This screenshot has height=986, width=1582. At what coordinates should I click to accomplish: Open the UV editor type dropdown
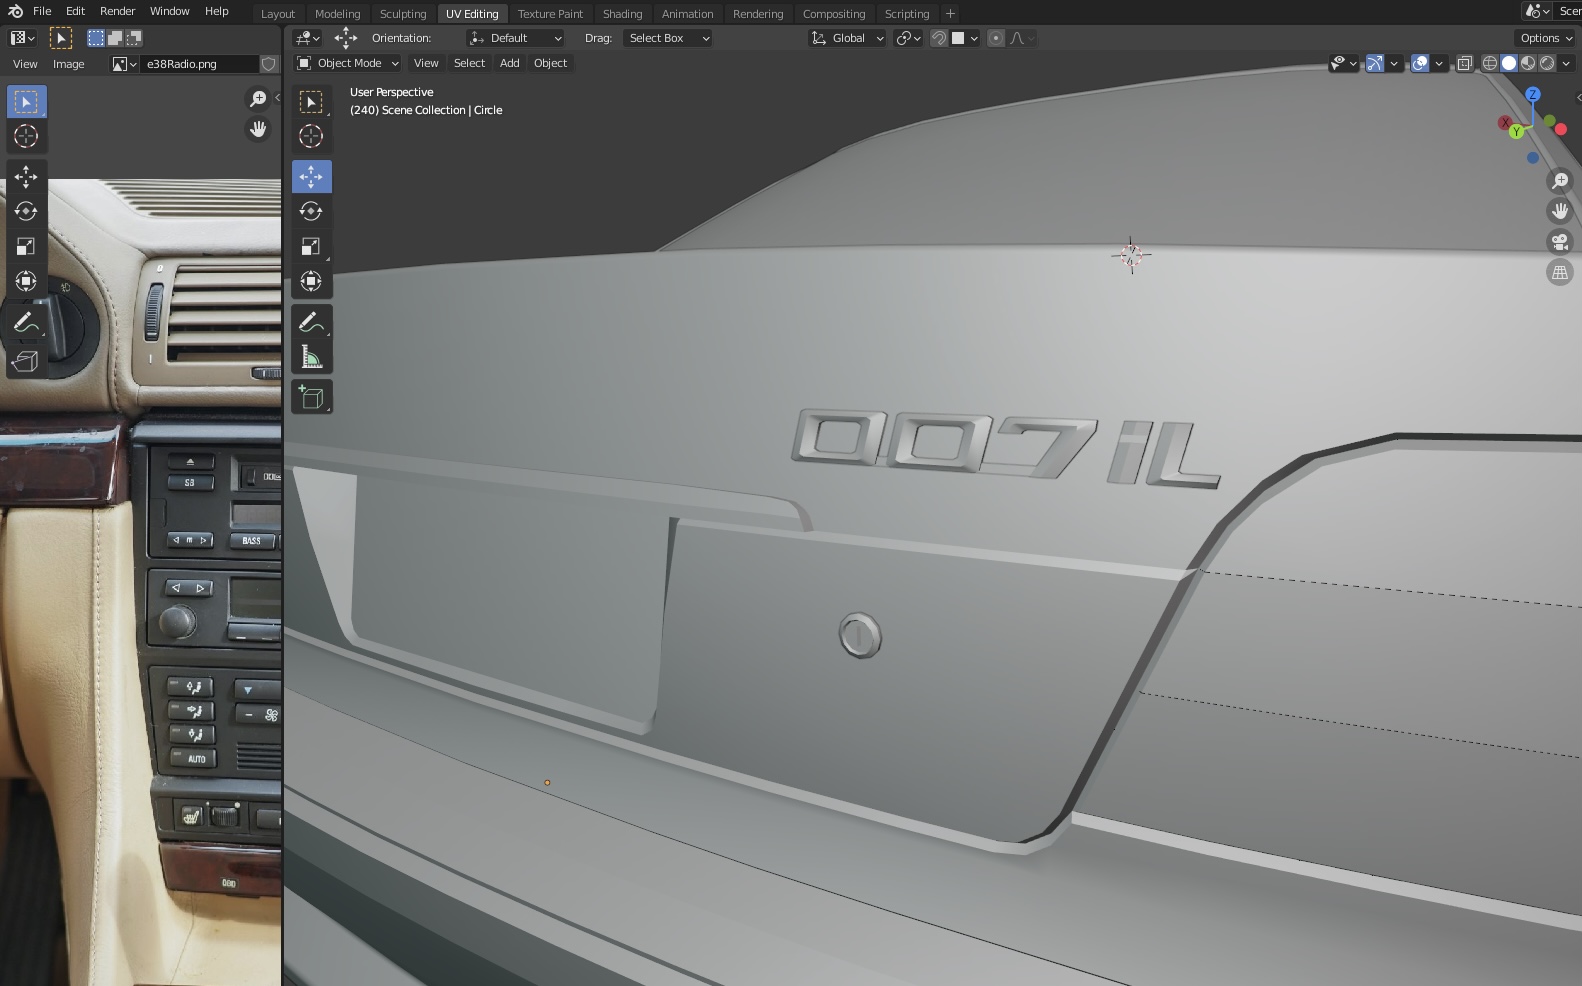point(22,38)
